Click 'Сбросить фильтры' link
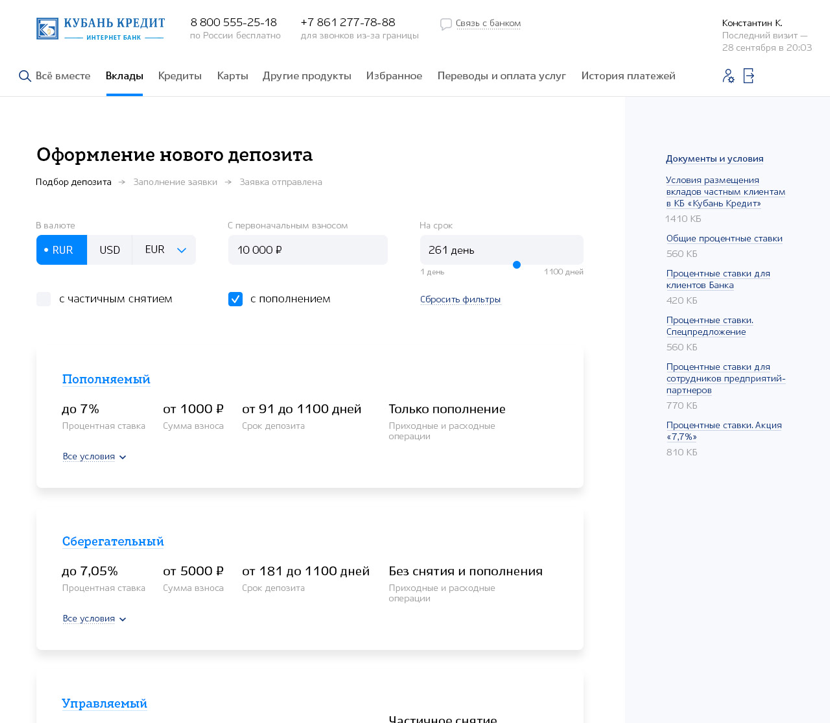The image size is (830, 723). pyautogui.click(x=460, y=299)
